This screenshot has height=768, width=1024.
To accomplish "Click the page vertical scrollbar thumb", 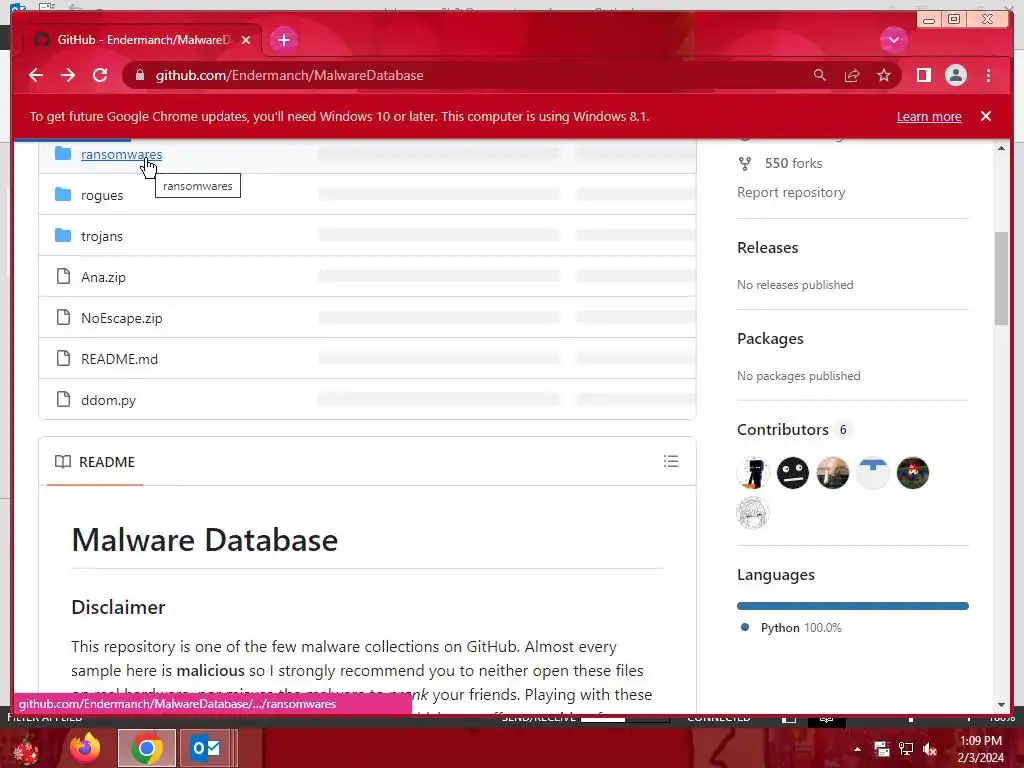I will (1001, 278).
